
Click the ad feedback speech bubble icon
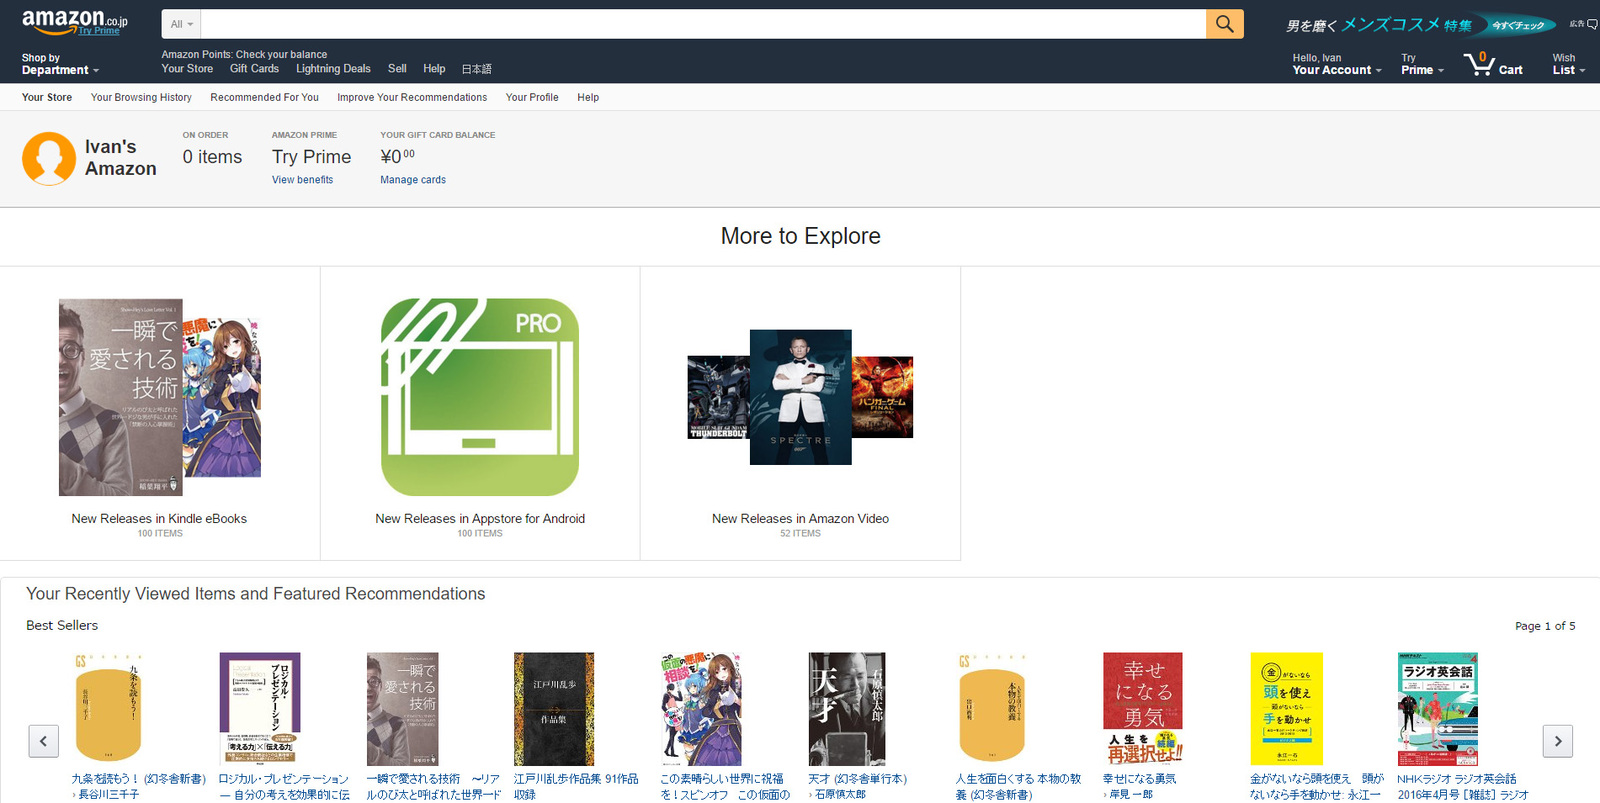pyautogui.click(x=1592, y=24)
